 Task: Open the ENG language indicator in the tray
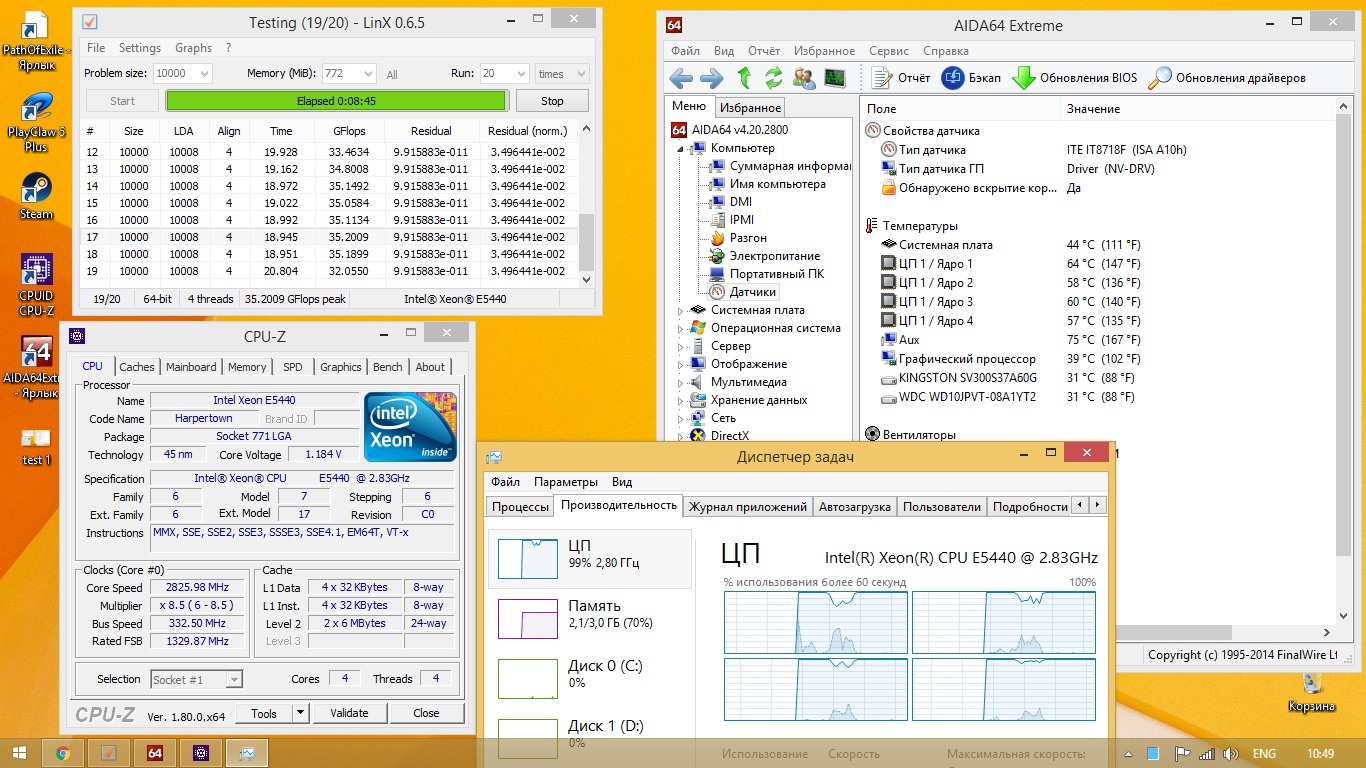point(1264,753)
